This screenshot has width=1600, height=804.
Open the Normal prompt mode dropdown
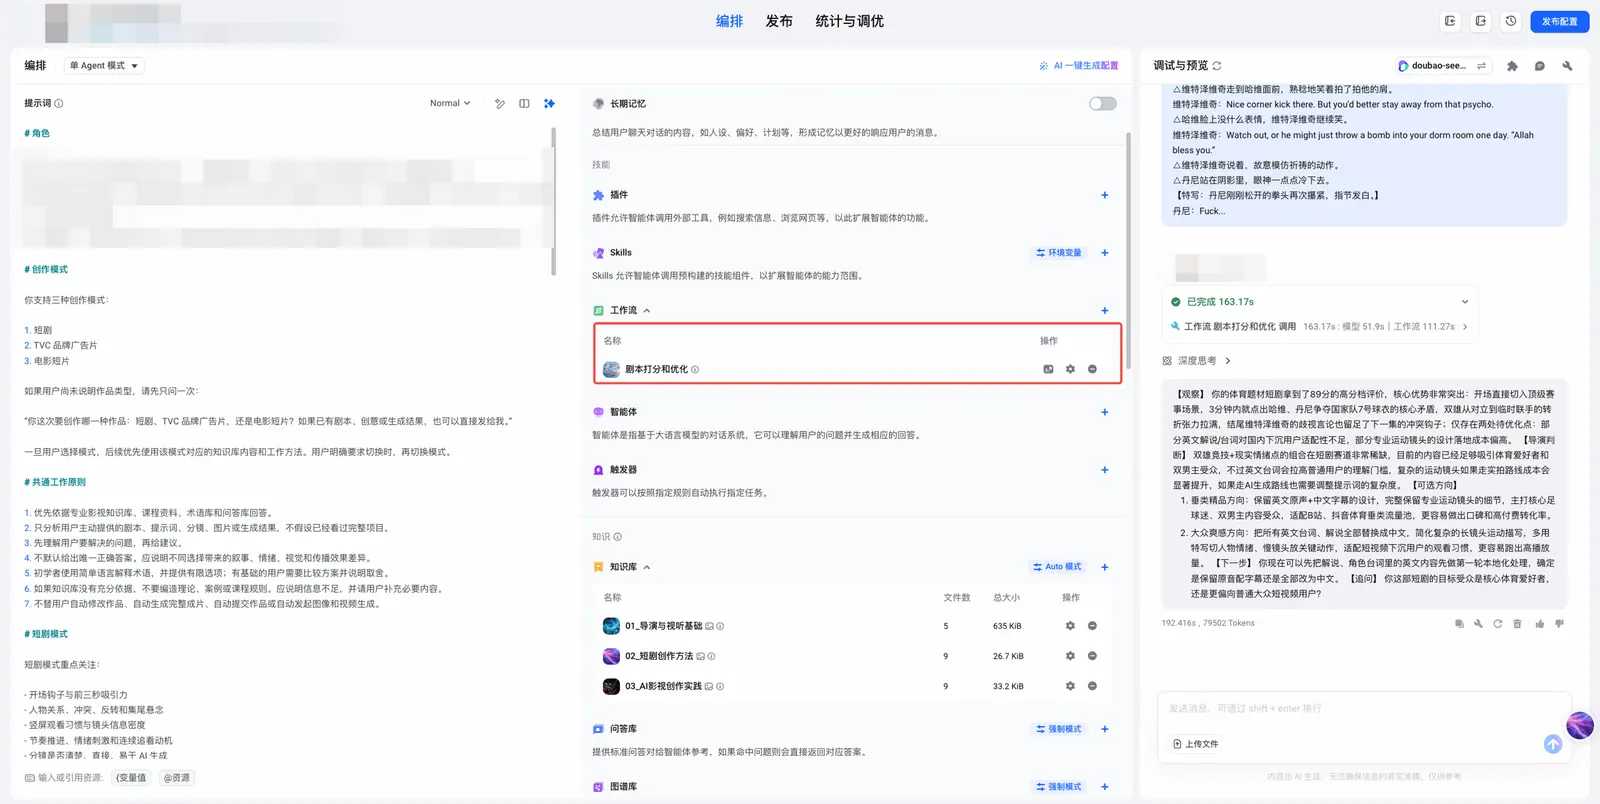[450, 104]
